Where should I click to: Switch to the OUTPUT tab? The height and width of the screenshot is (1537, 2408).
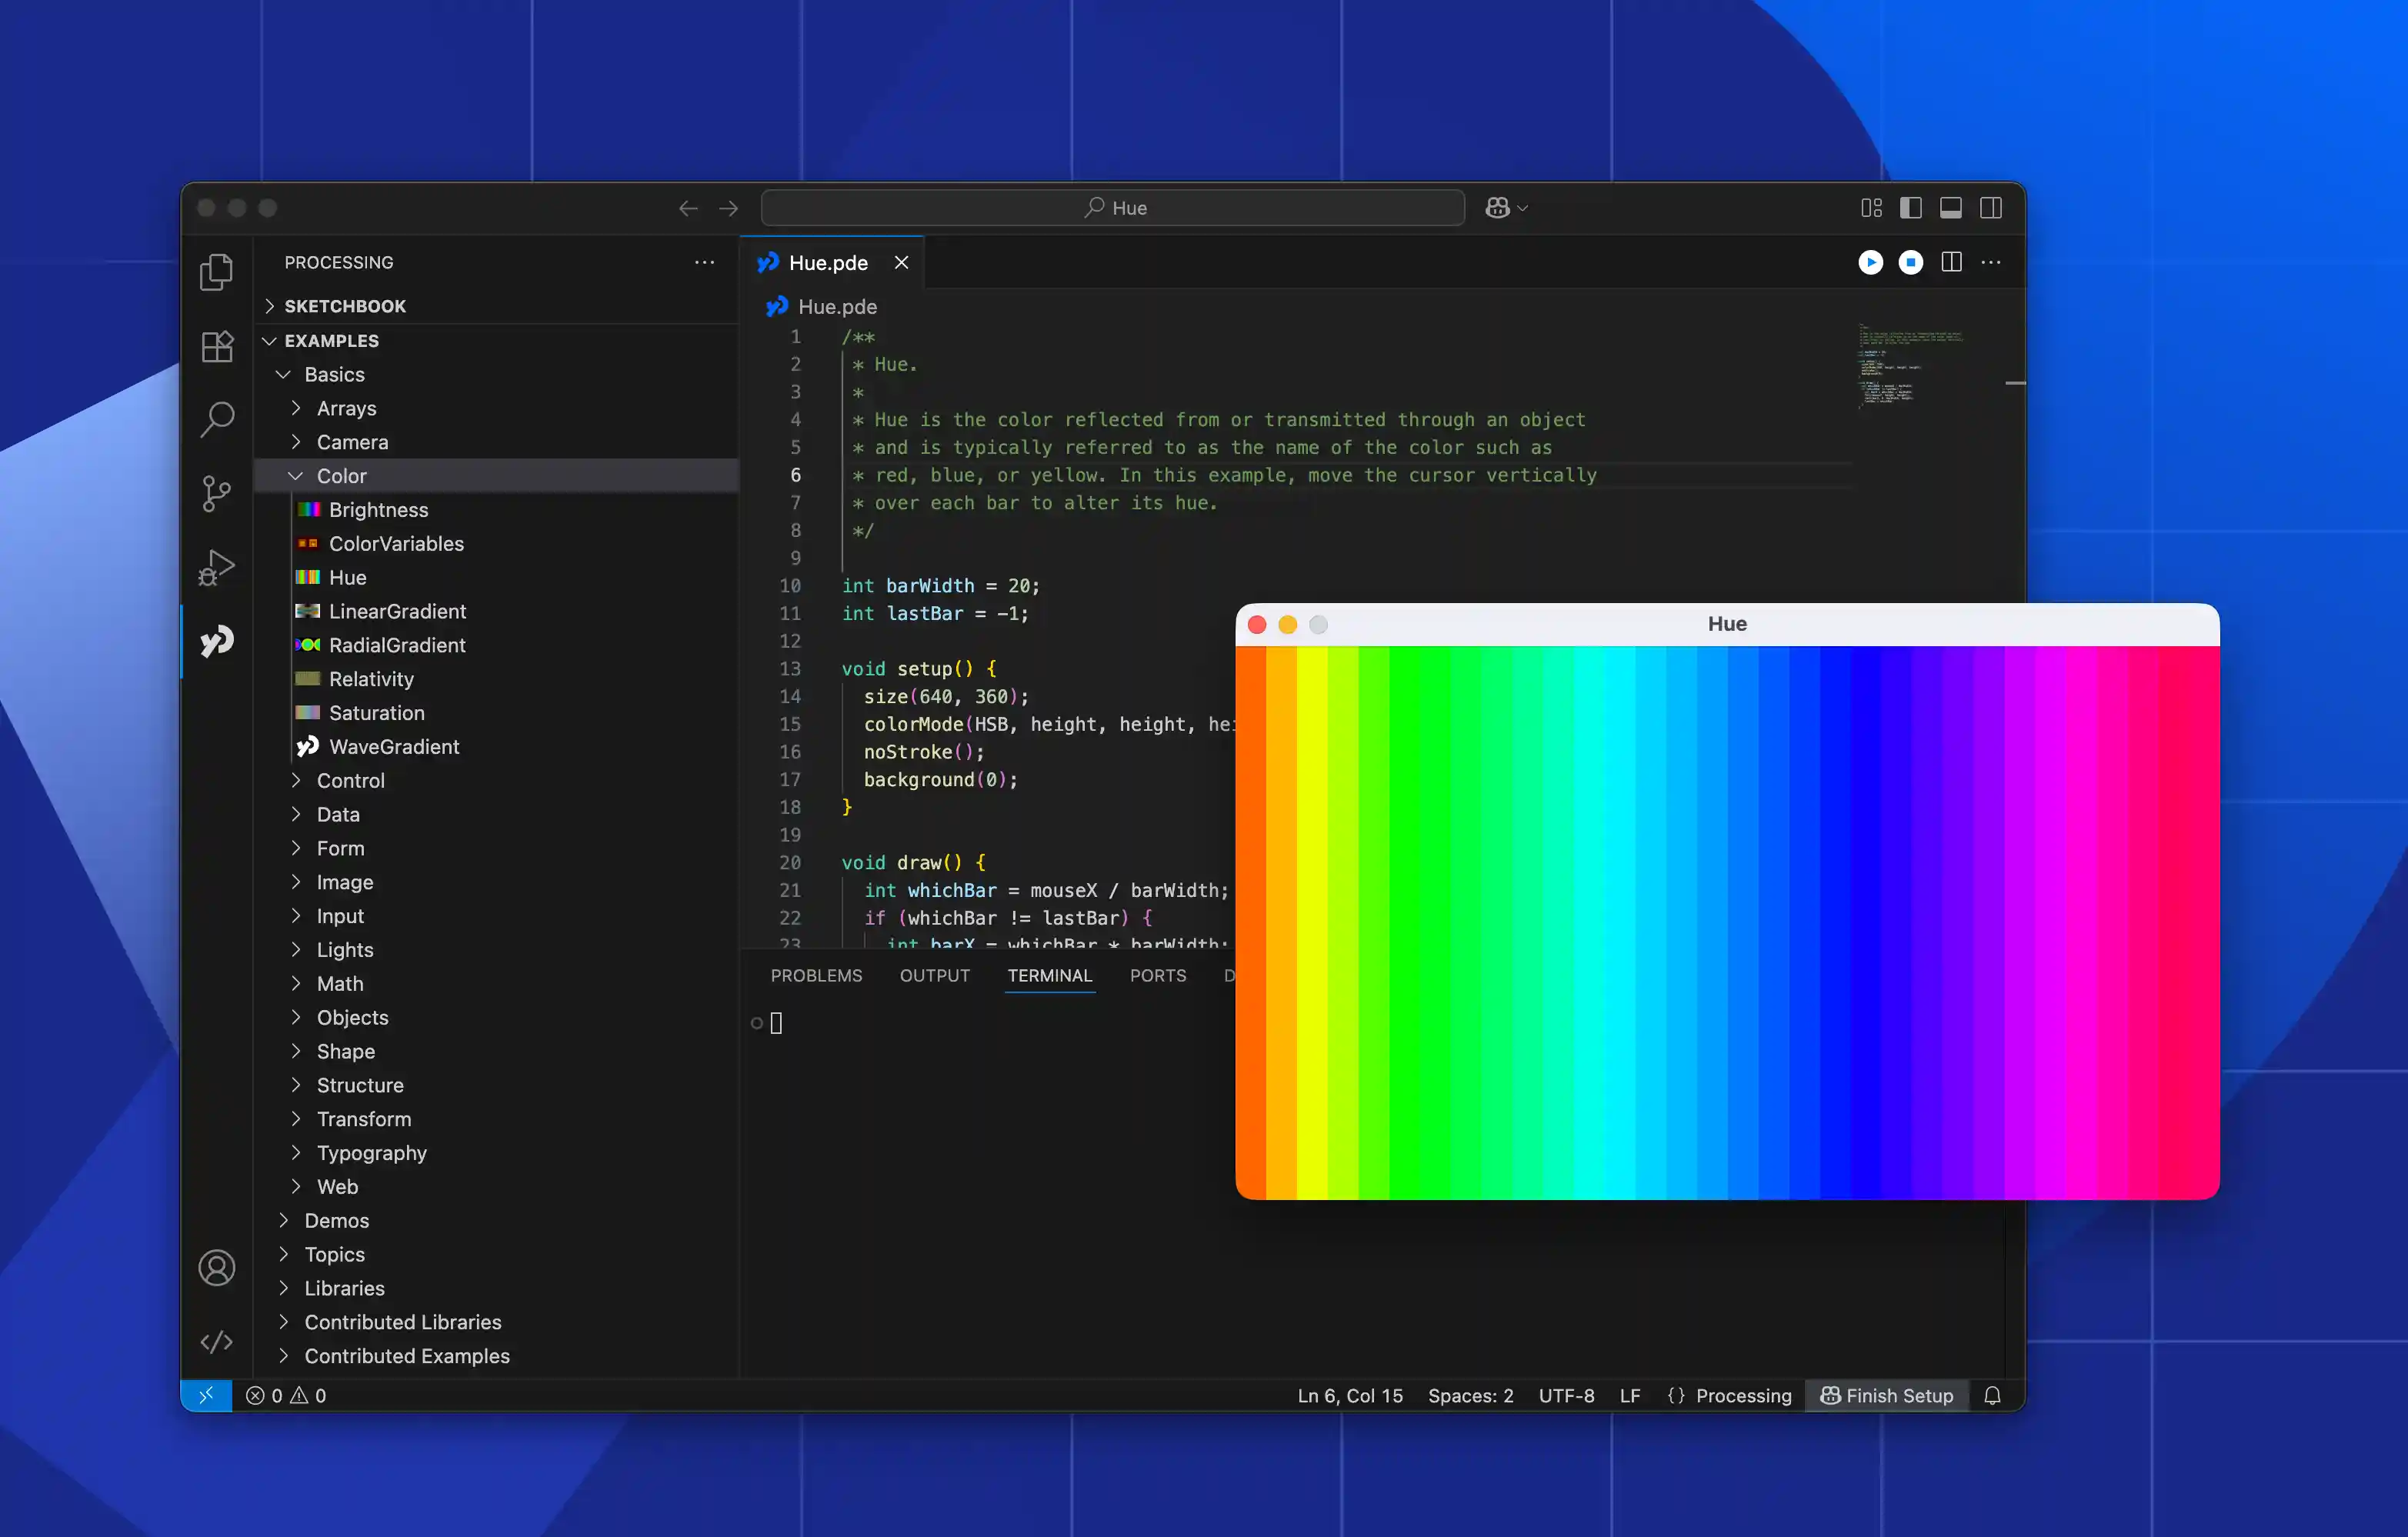tap(934, 975)
